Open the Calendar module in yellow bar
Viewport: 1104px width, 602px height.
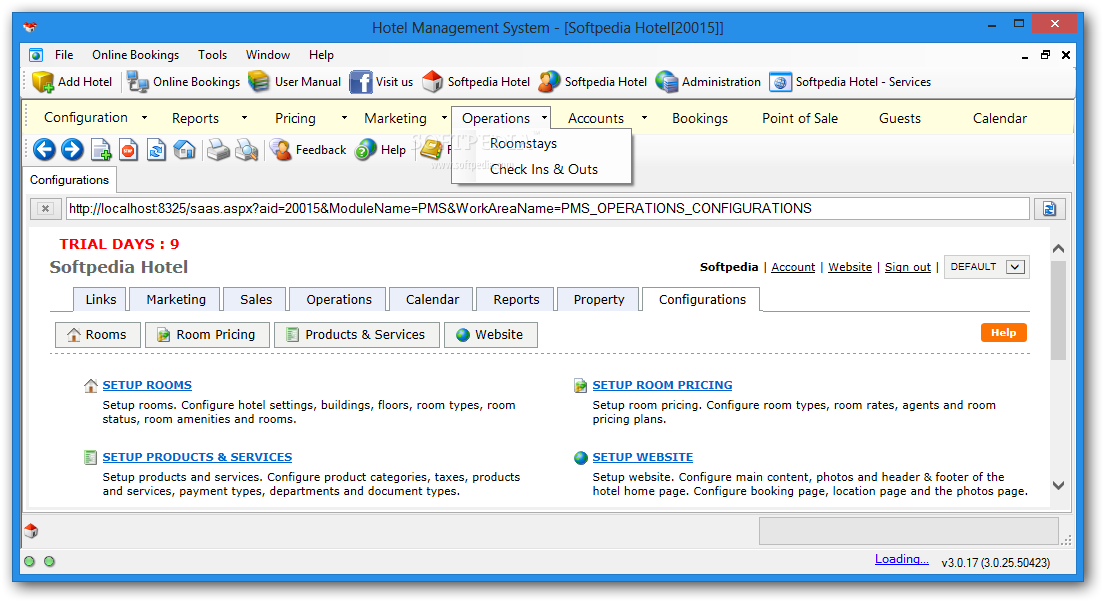coord(1000,118)
